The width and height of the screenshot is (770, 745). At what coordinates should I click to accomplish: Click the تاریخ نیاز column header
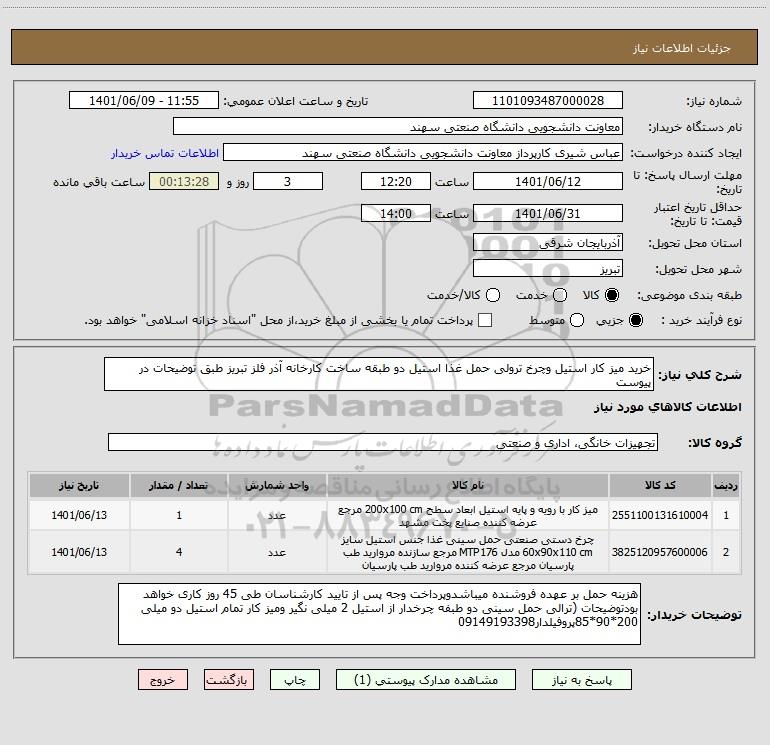(79, 486)
